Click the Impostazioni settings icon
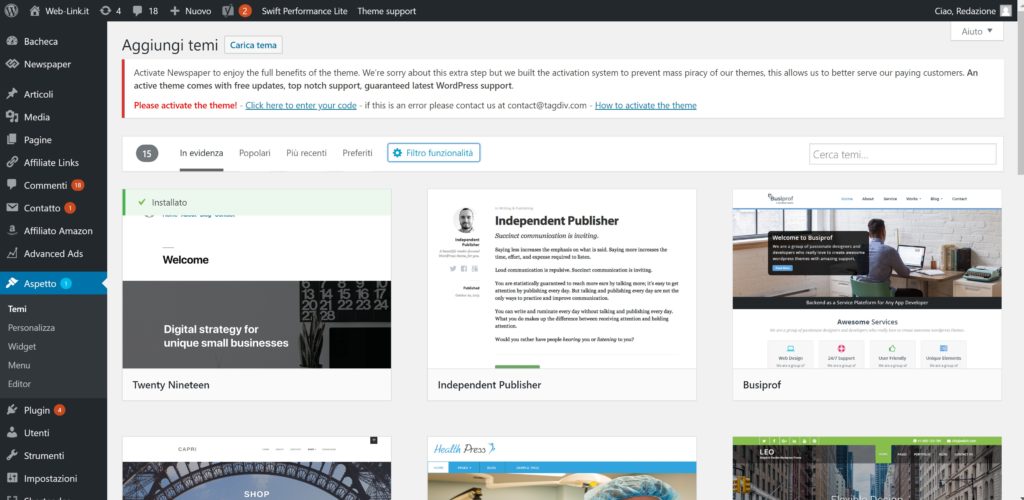This screenshot has height=500, width=1024. [12, 478]
